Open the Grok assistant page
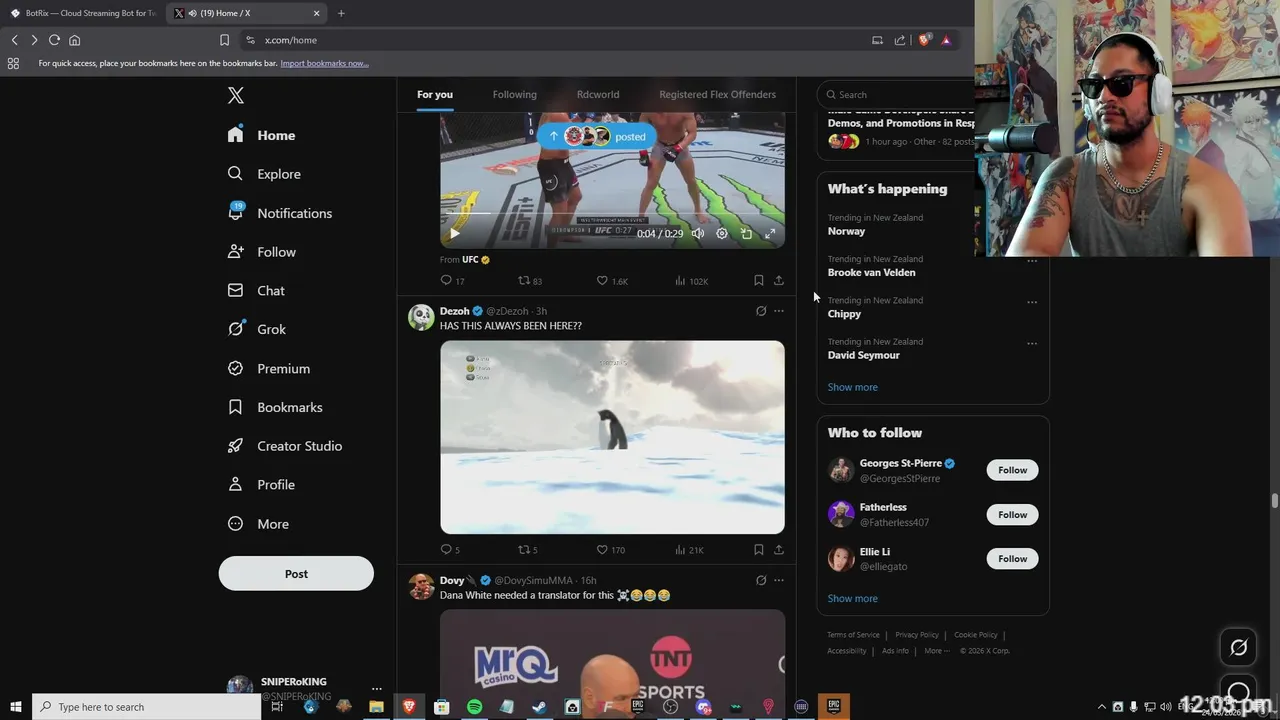The image size is (1280, 720). (256, 329)
